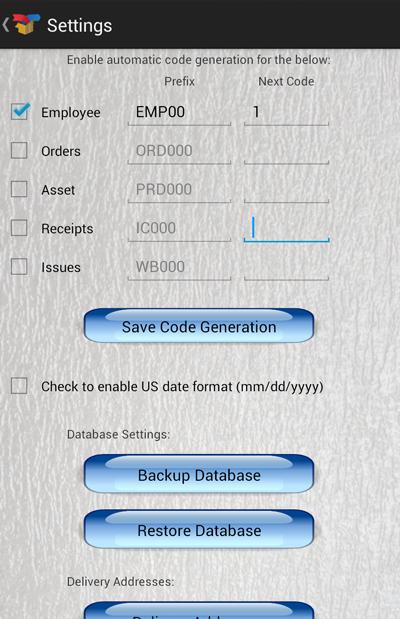Enable the Issues code generation checkbox
The height and width of the screenshot is (619, 400).
pos(19,266)
